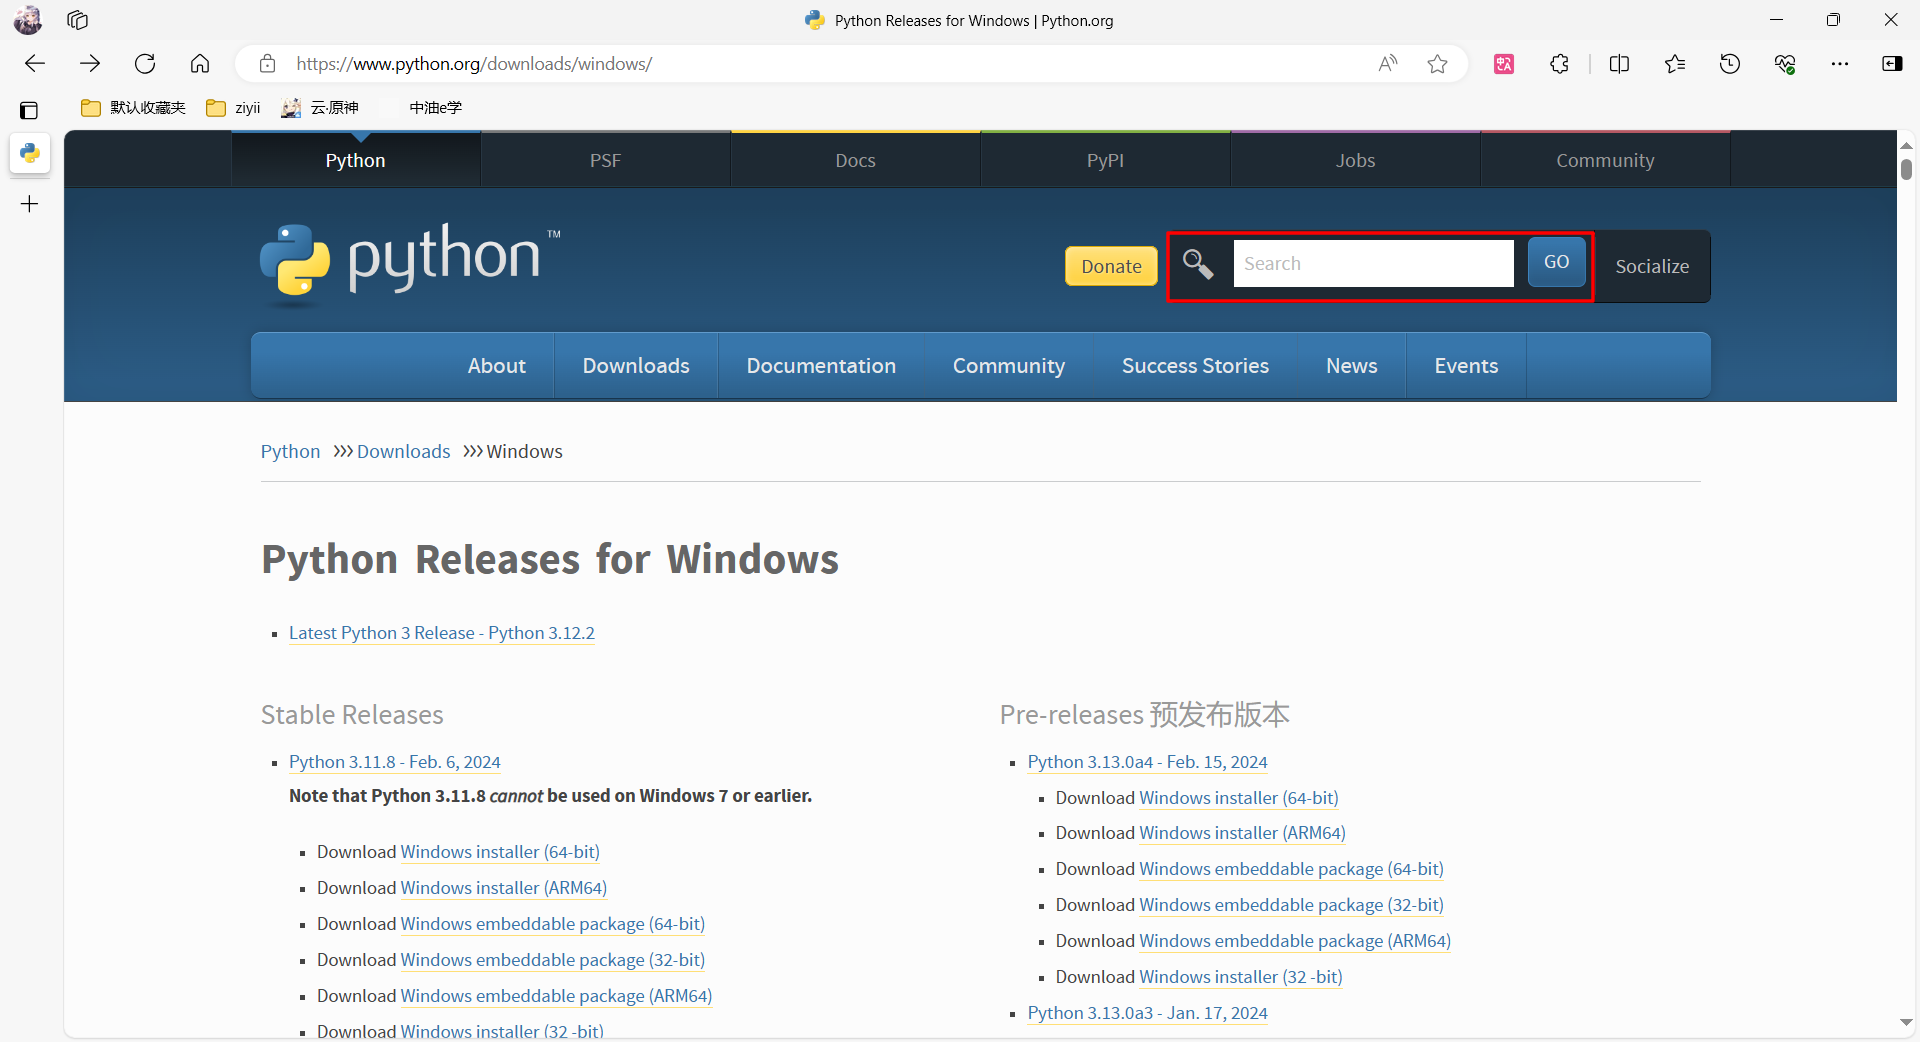Click the page vertical scrollbar thumb

[1906, 169]
